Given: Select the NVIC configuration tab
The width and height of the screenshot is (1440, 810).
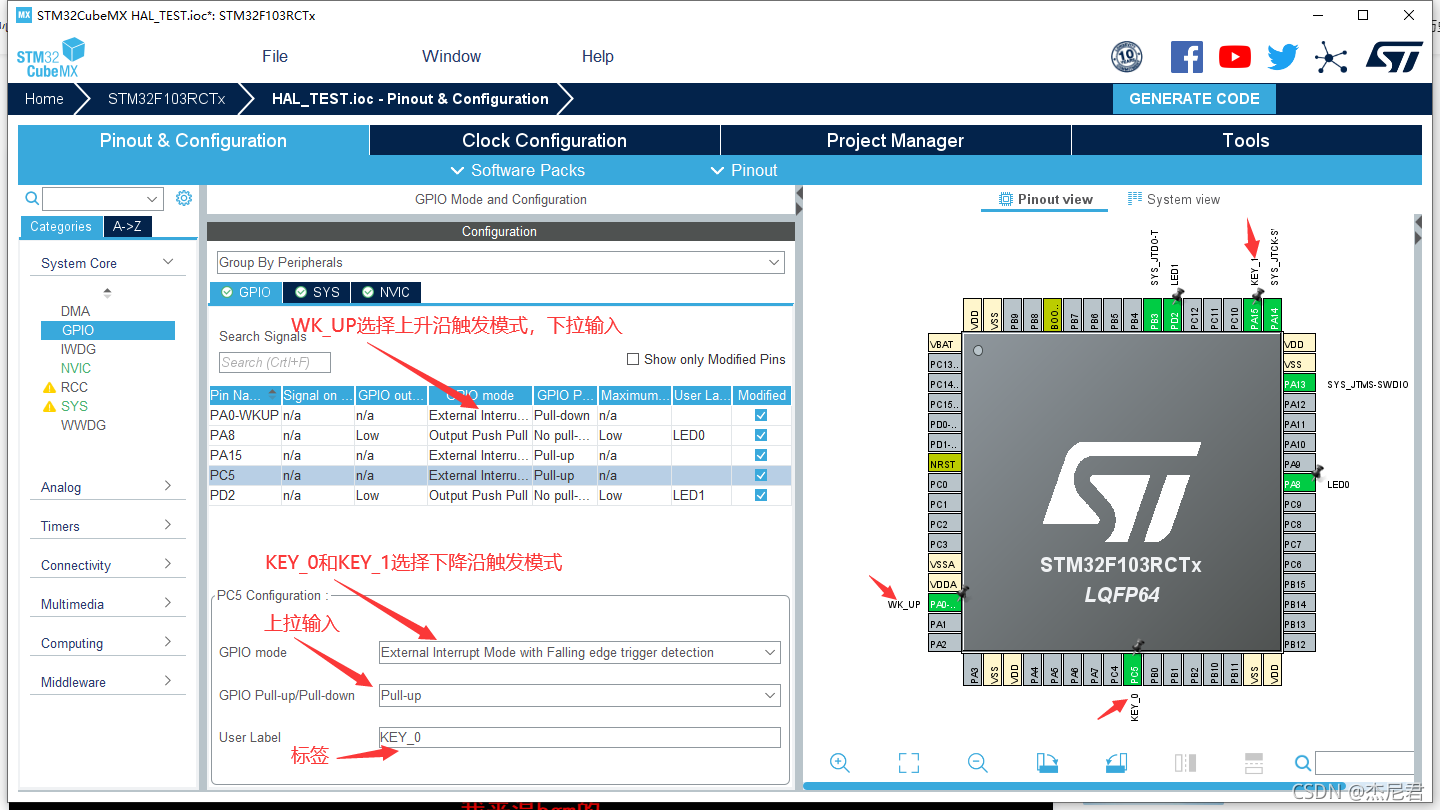Looking at the screenshot, I should 386,292.
